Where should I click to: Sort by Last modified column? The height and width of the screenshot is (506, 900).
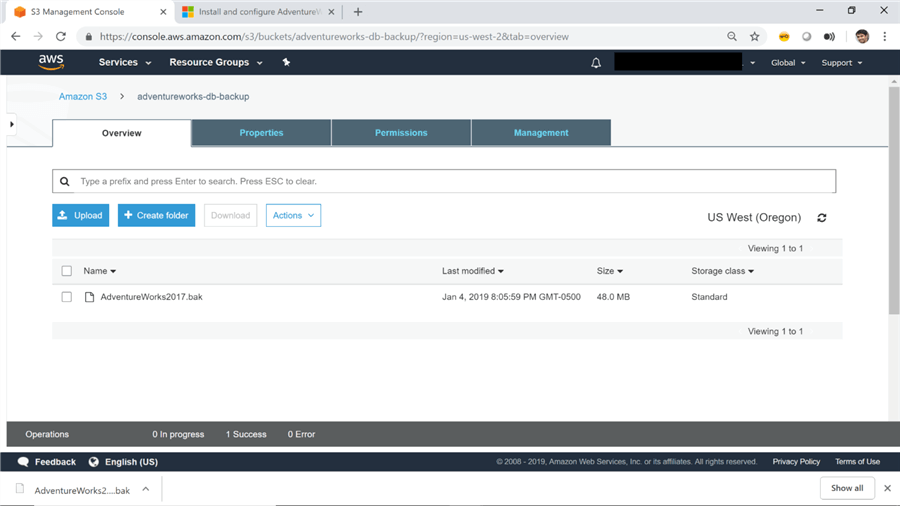coord(472,271)
